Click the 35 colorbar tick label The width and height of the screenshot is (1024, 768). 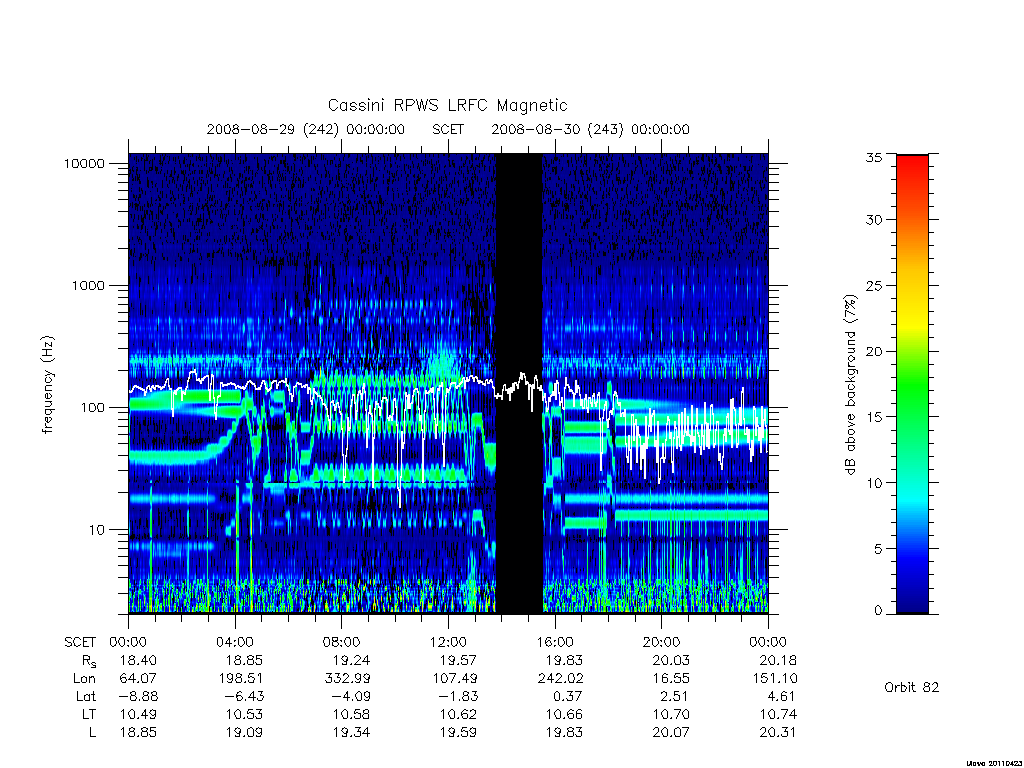[x=874, y=157]
